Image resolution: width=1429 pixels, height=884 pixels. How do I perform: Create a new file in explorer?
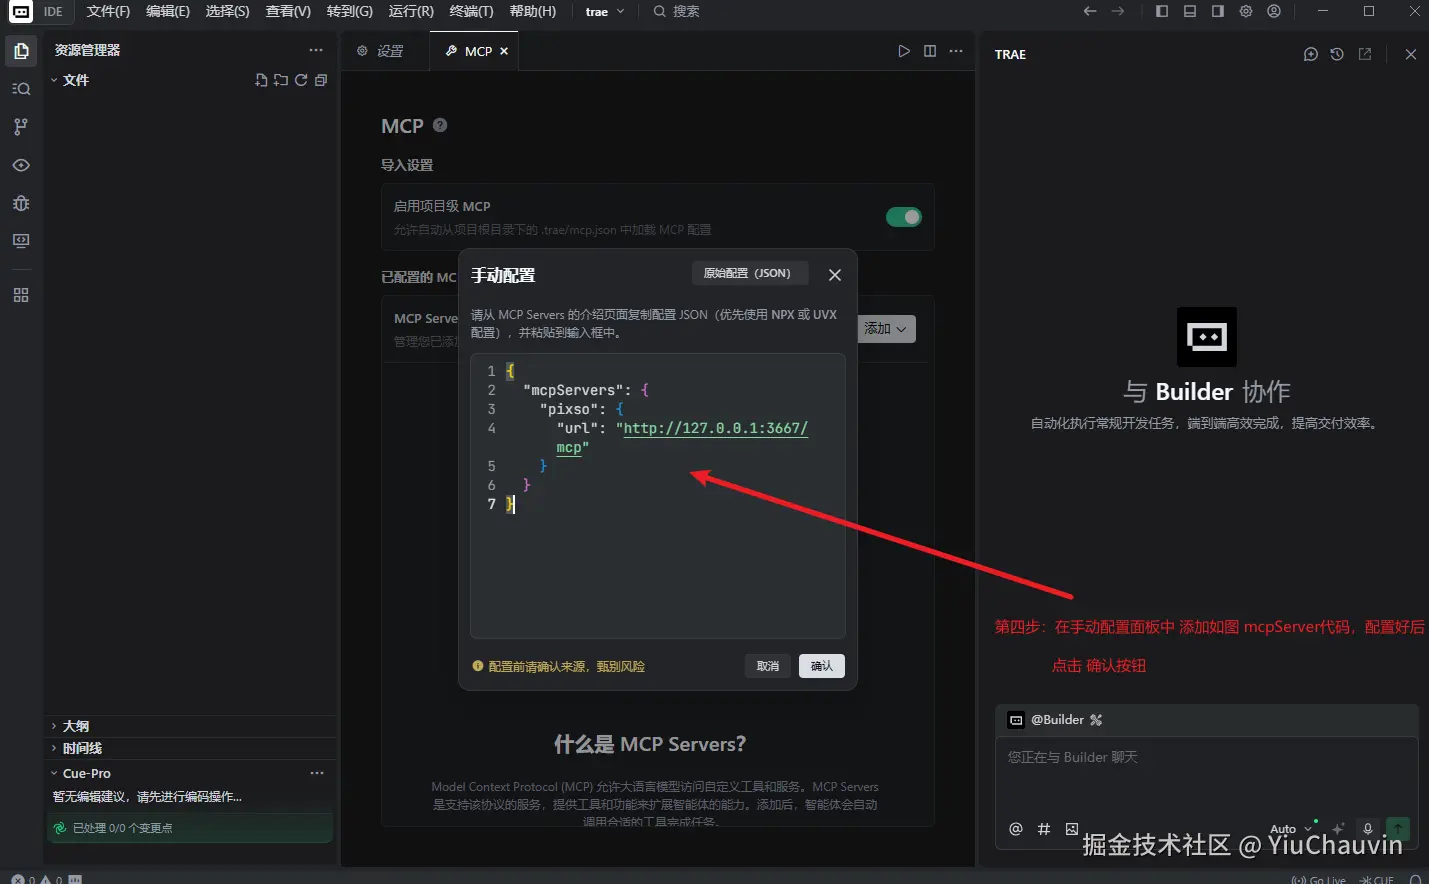261,80
